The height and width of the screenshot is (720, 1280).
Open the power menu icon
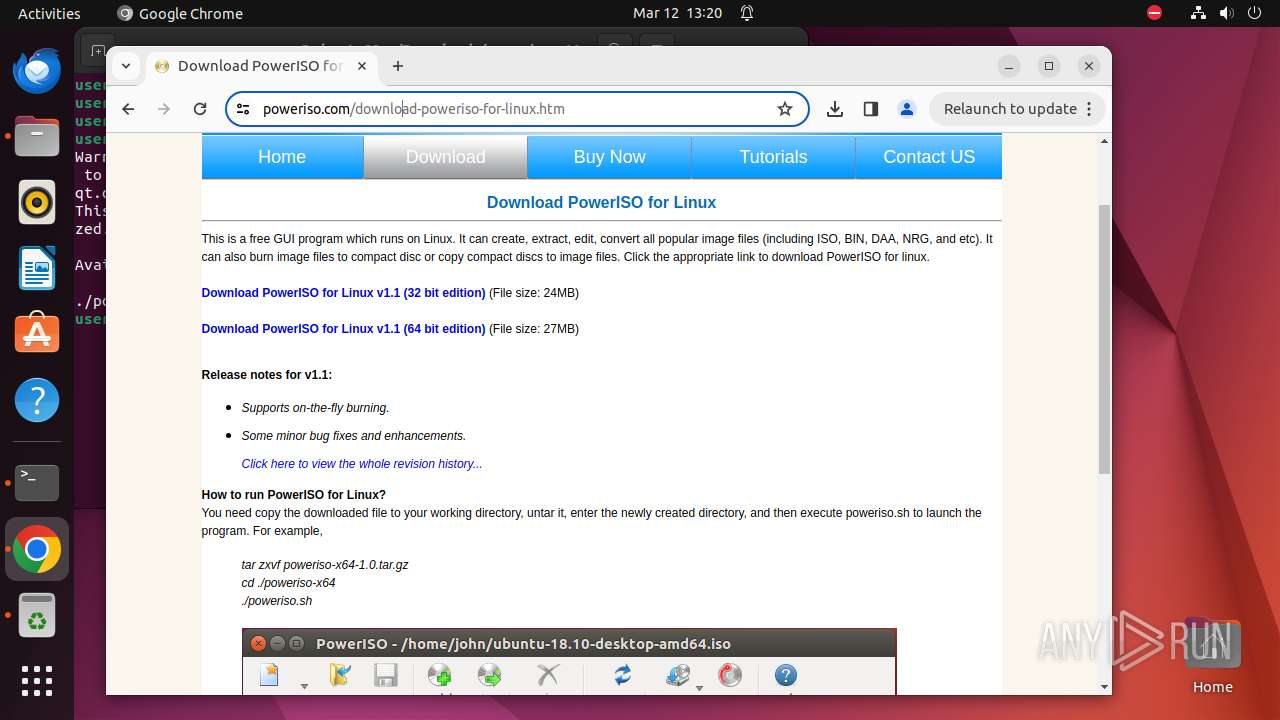point(1256,13)
